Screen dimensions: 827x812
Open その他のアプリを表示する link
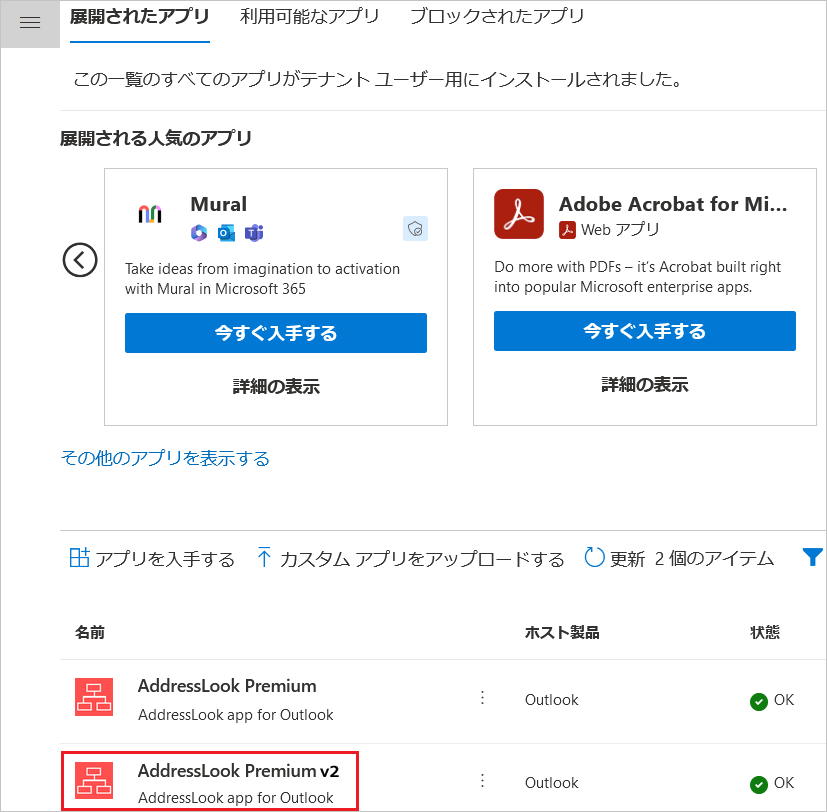coord(165,459)
